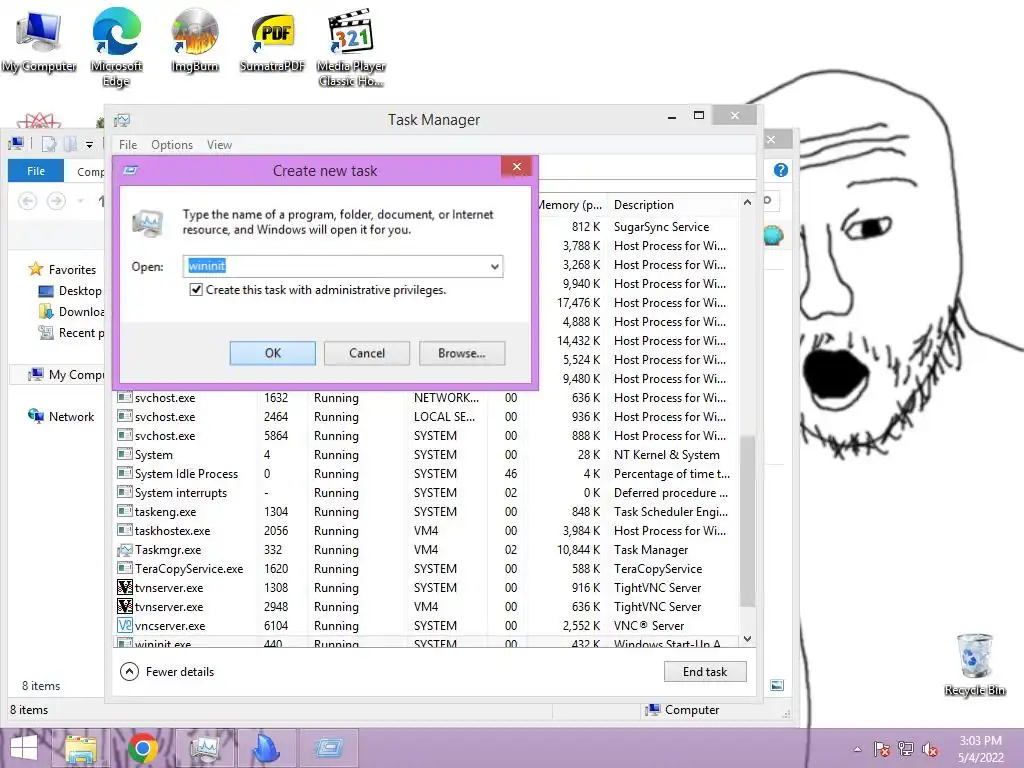
Task: Select Network in Explorer sidebar
Action: [x=61, y=417]
